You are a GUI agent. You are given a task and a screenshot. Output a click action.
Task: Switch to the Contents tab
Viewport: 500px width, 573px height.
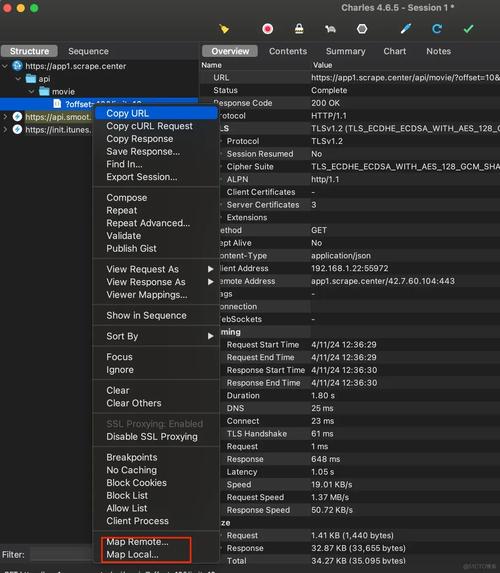pos(288,51)
